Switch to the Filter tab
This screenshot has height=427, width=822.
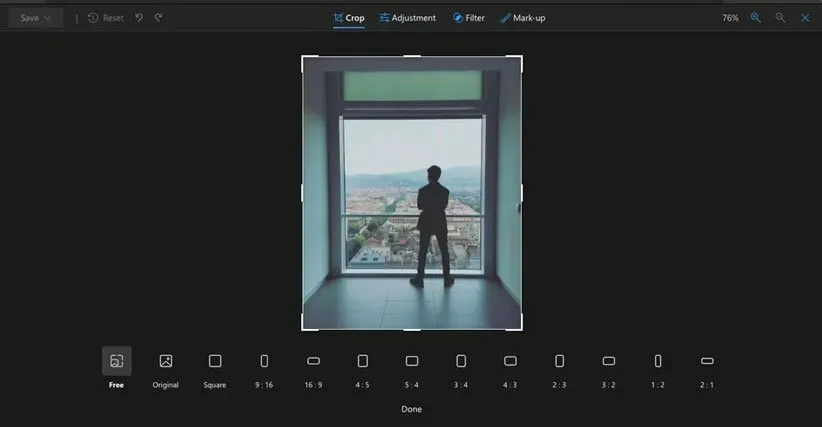468,18
